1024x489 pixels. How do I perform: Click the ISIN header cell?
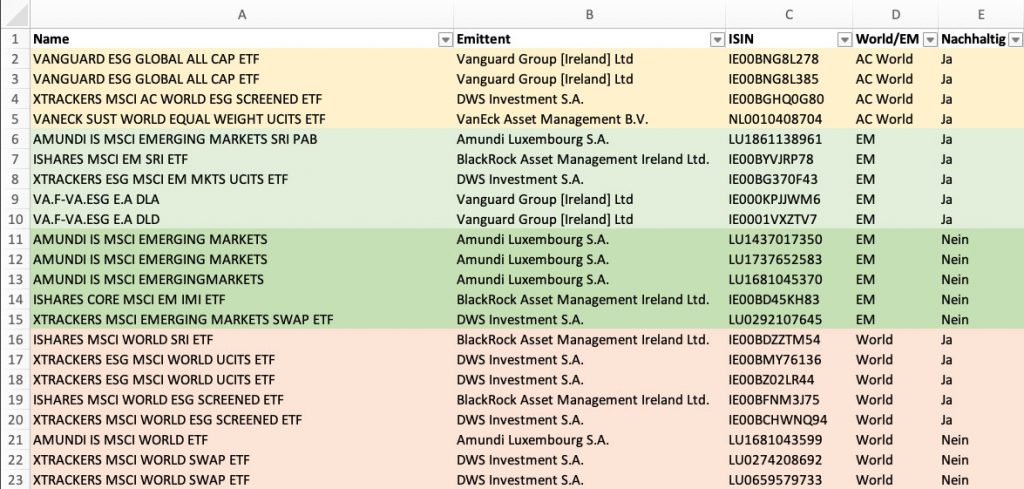pos(789,39)
